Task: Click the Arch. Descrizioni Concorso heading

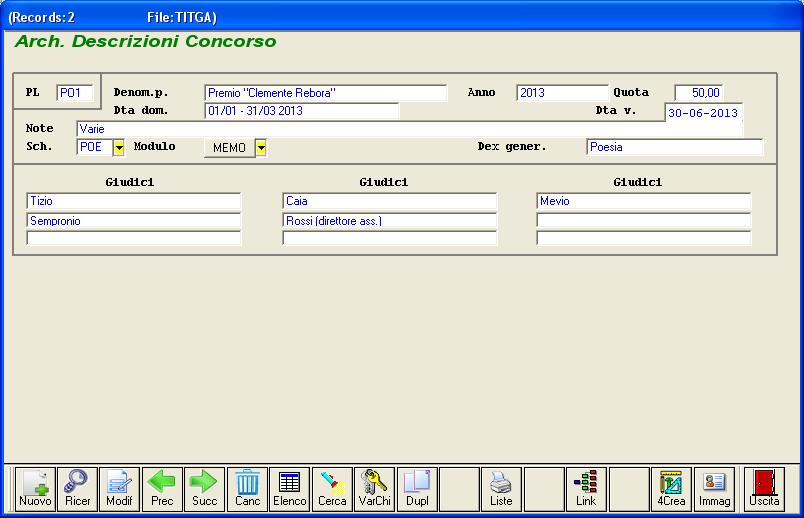Action: (146, 41)
